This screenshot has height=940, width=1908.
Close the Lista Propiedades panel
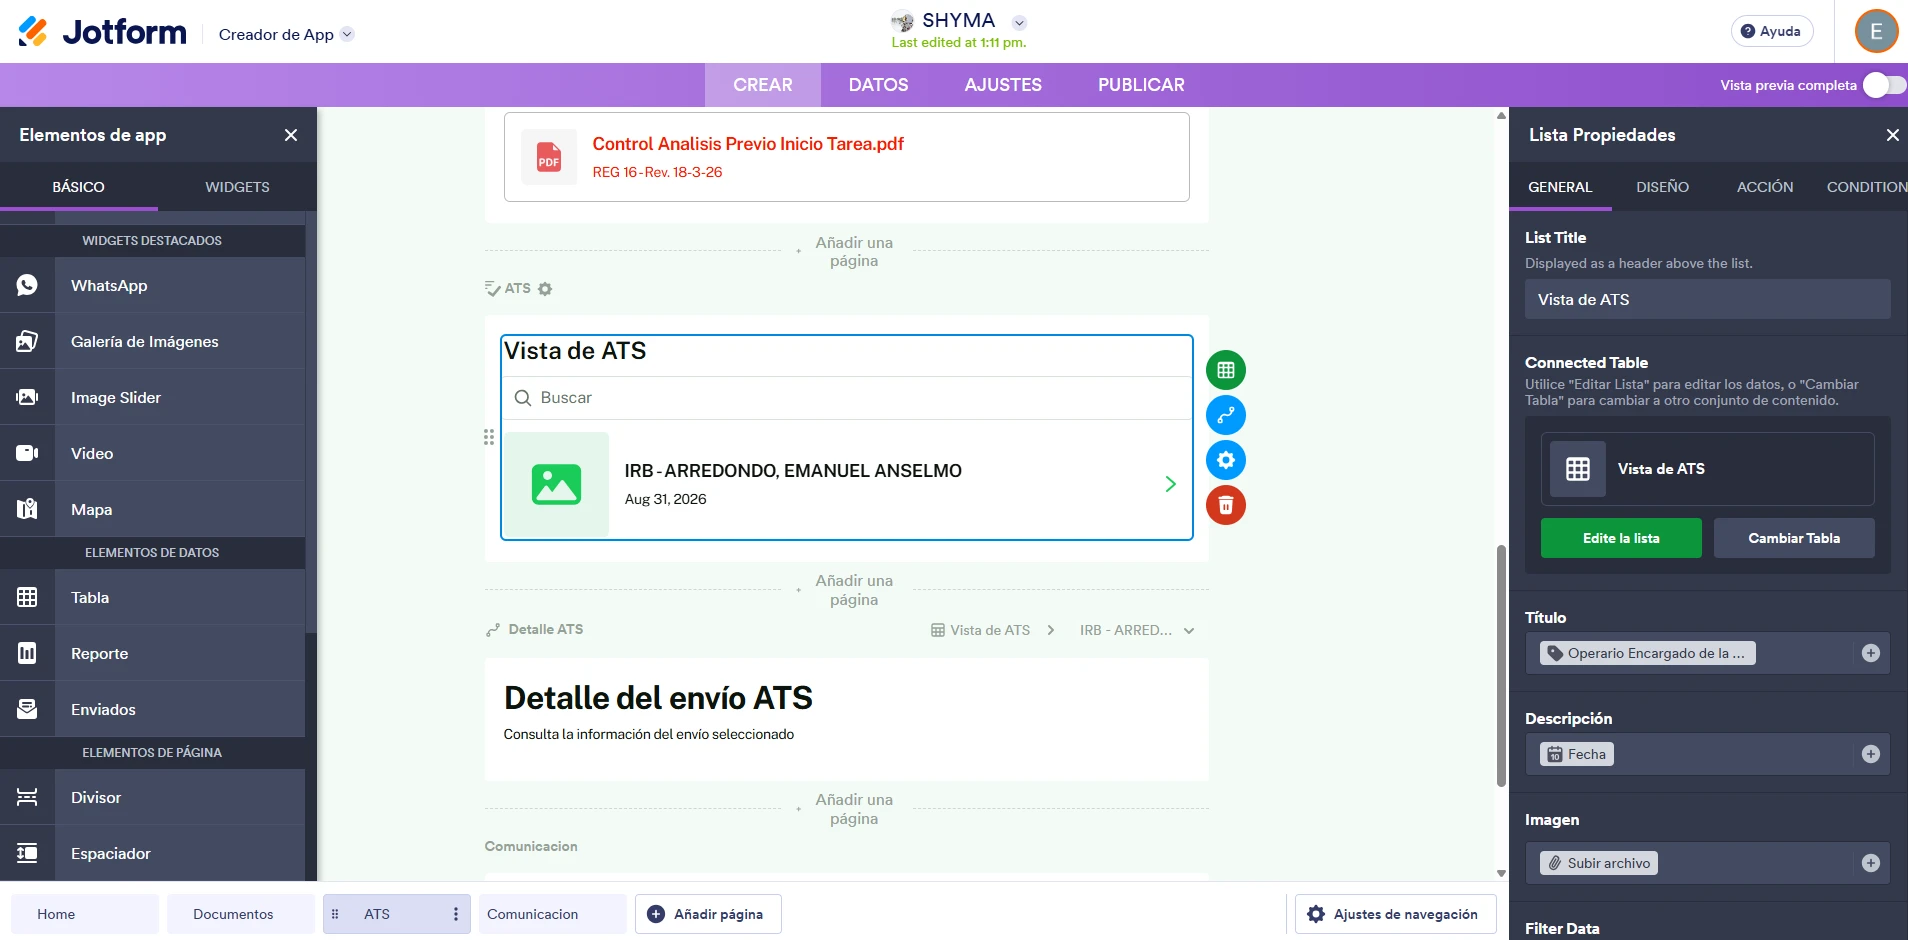click(1893, 135)
